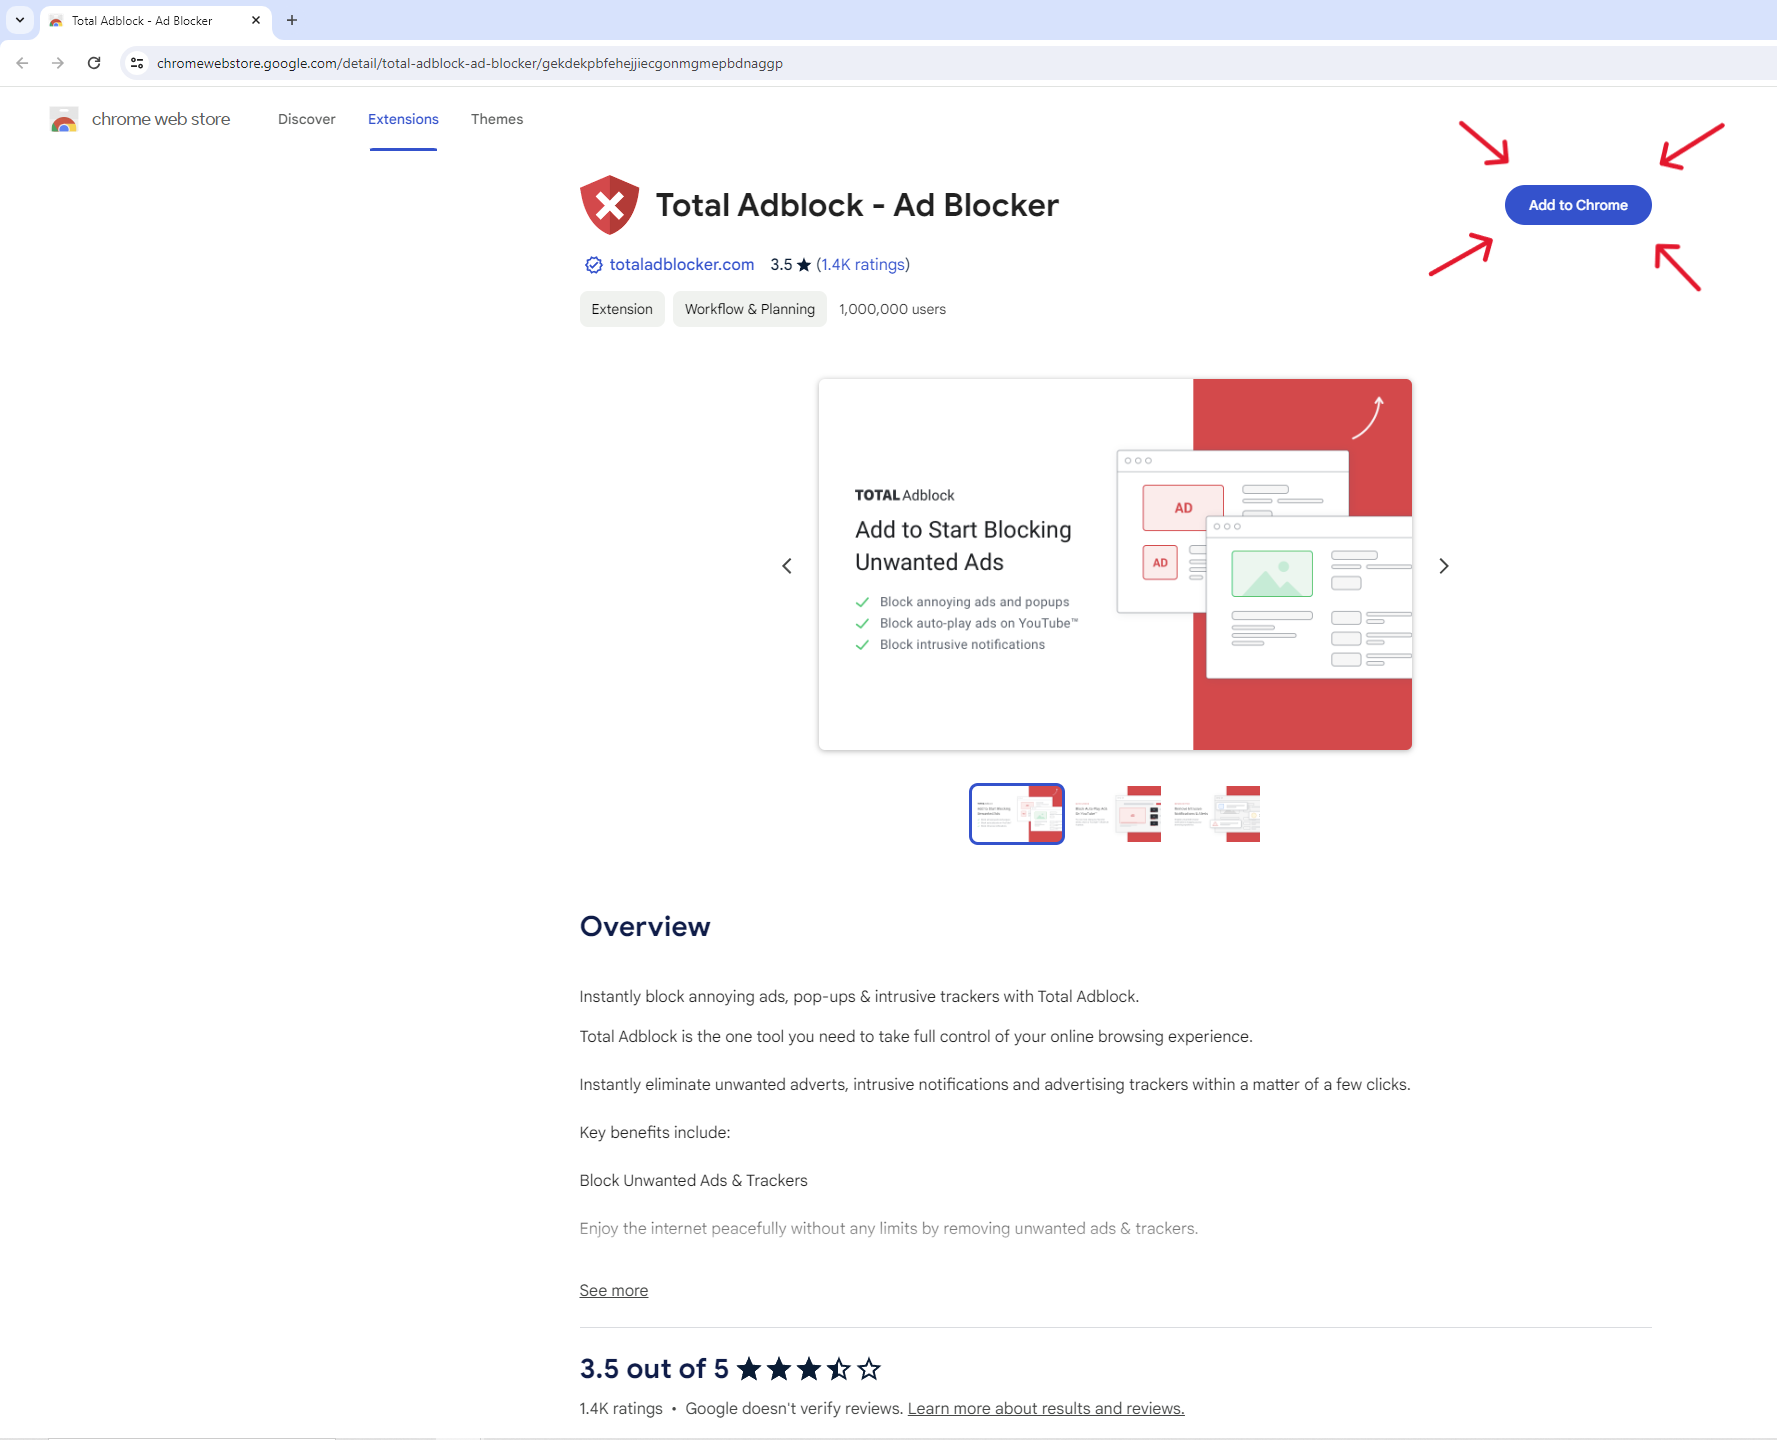Click the Overview heading
Image resolution: width=1777 pixels, height=1440 pixels.
[645, 926]
